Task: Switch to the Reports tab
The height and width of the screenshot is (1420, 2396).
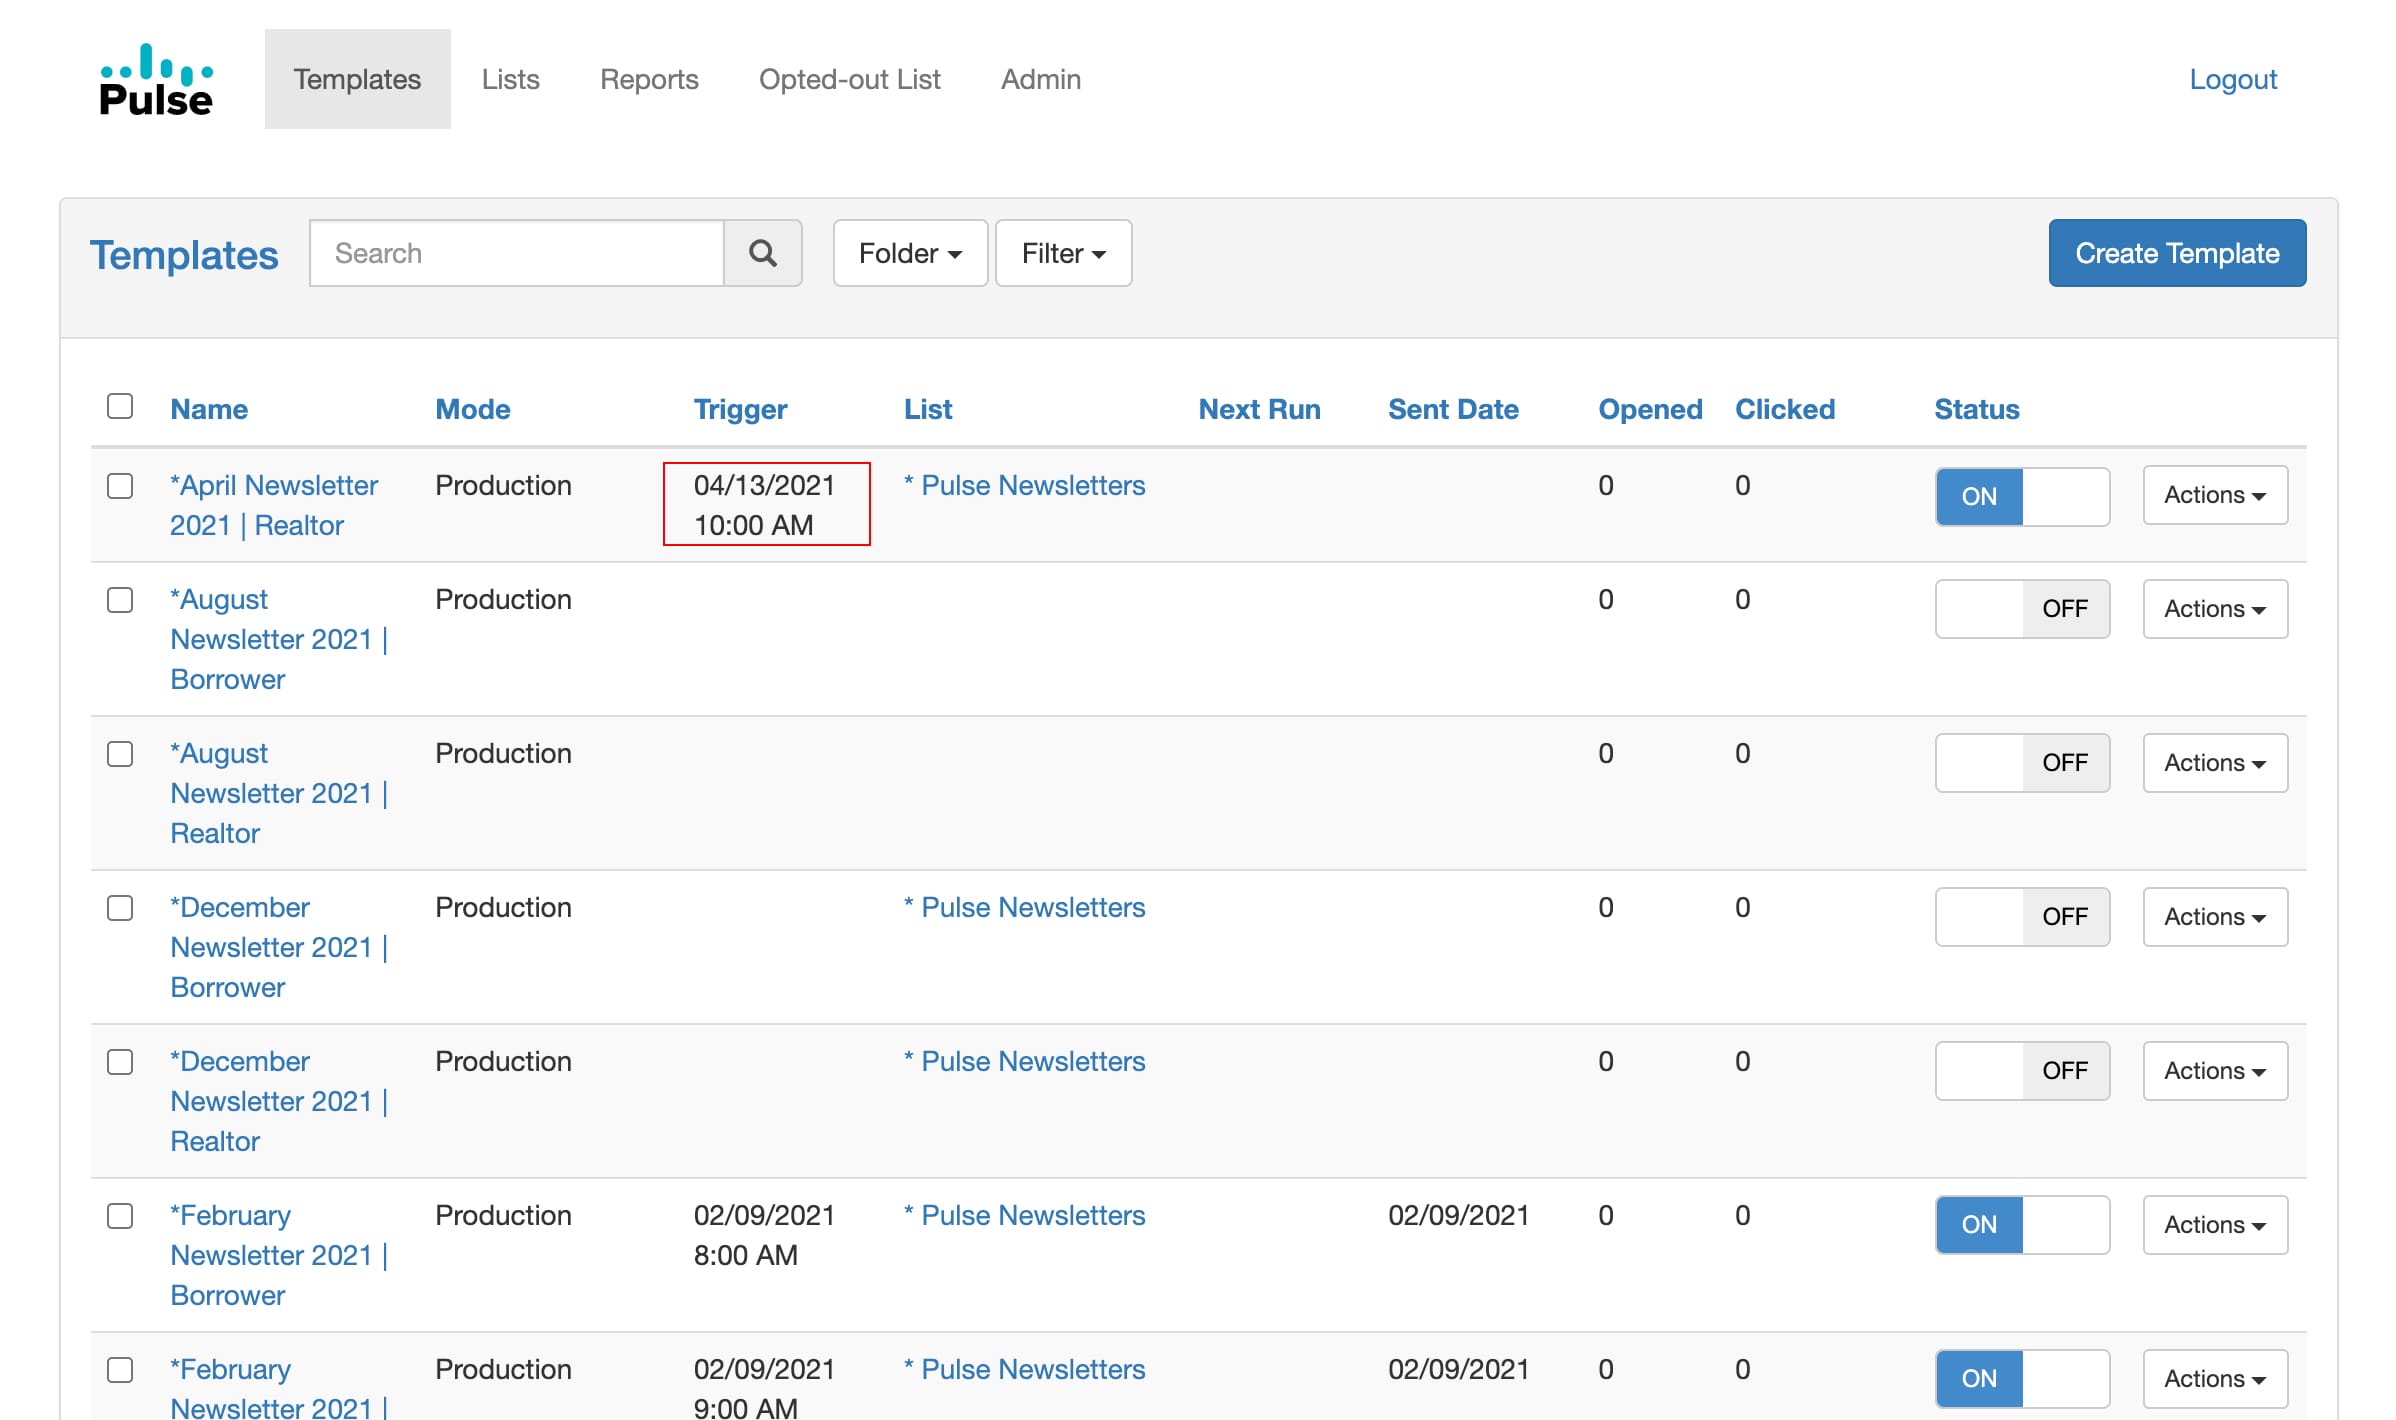Action: [649, 79]
